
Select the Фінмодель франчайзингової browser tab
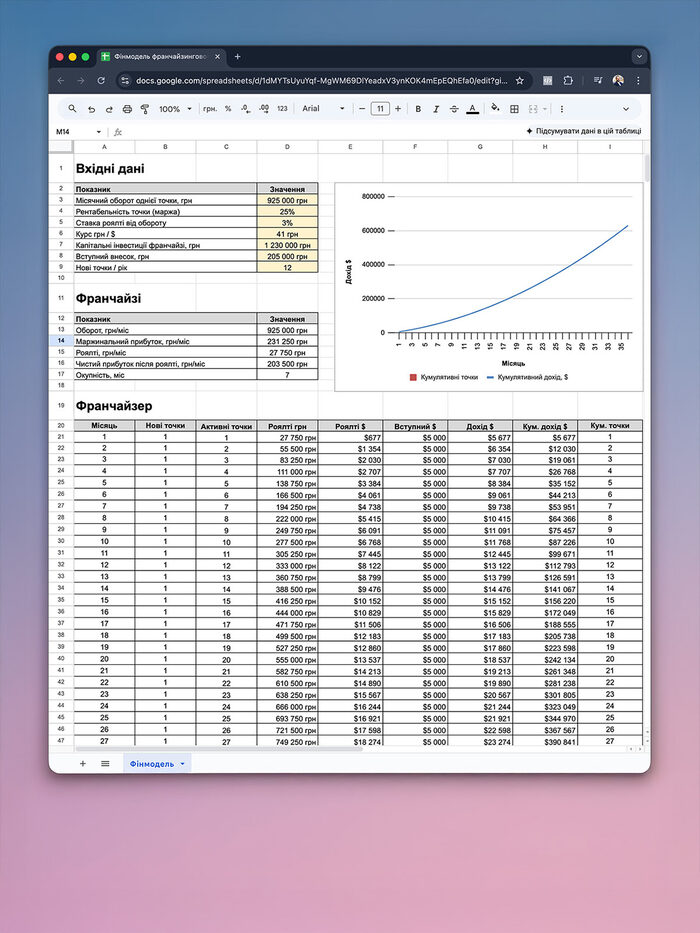click(x=161, y=57)
